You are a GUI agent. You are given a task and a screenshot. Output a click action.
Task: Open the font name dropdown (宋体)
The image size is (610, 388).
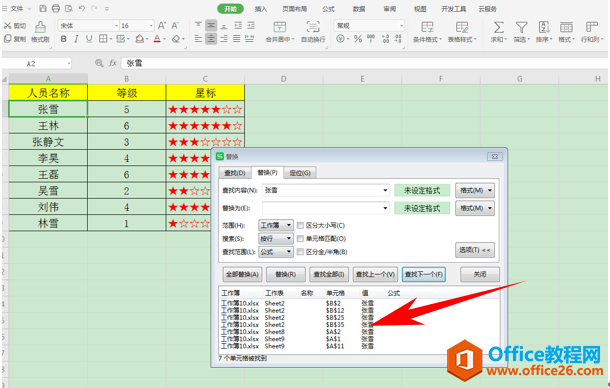[x=116, y=26]
